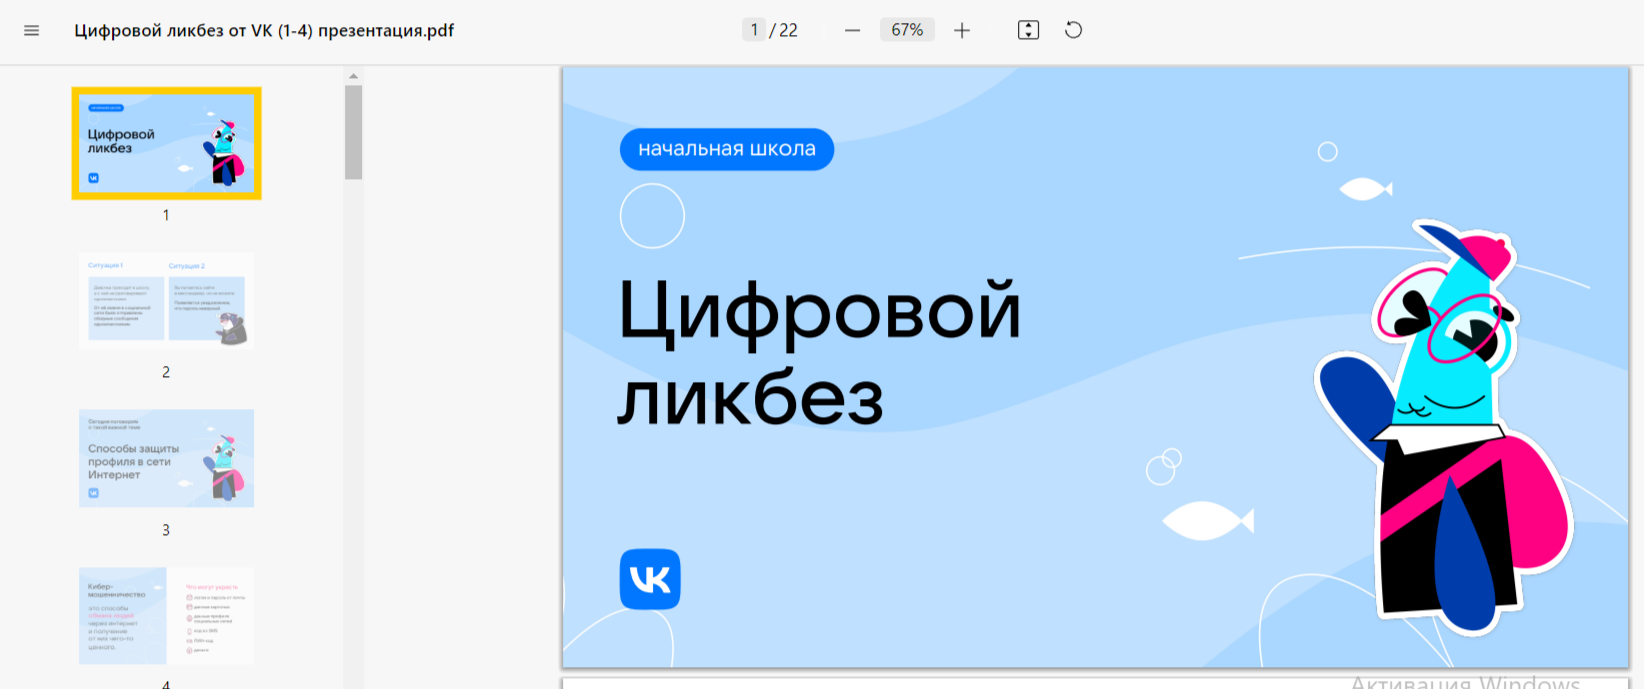Viewport: 1644px width, 689px height.
Task: Edit the current page number field
Action: click(754, 30)
